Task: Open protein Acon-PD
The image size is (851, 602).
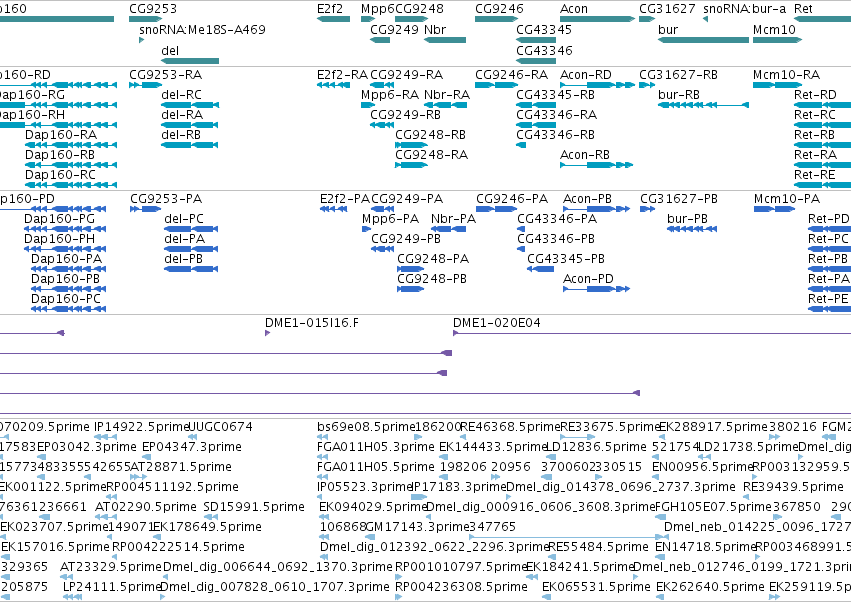Action: point(588,279)
